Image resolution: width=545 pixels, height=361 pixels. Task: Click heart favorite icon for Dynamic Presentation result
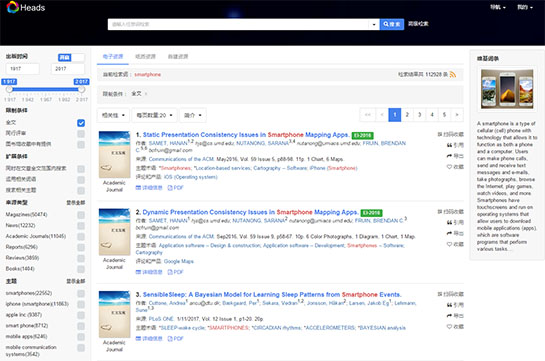(449, 244)
